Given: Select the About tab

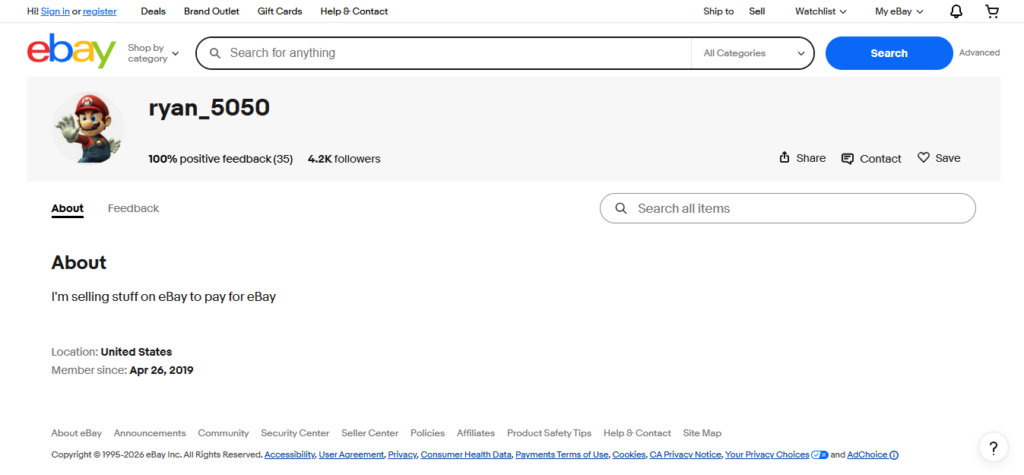Looking at the screenshot, I should pyautogui.click(x=67, y=208).
